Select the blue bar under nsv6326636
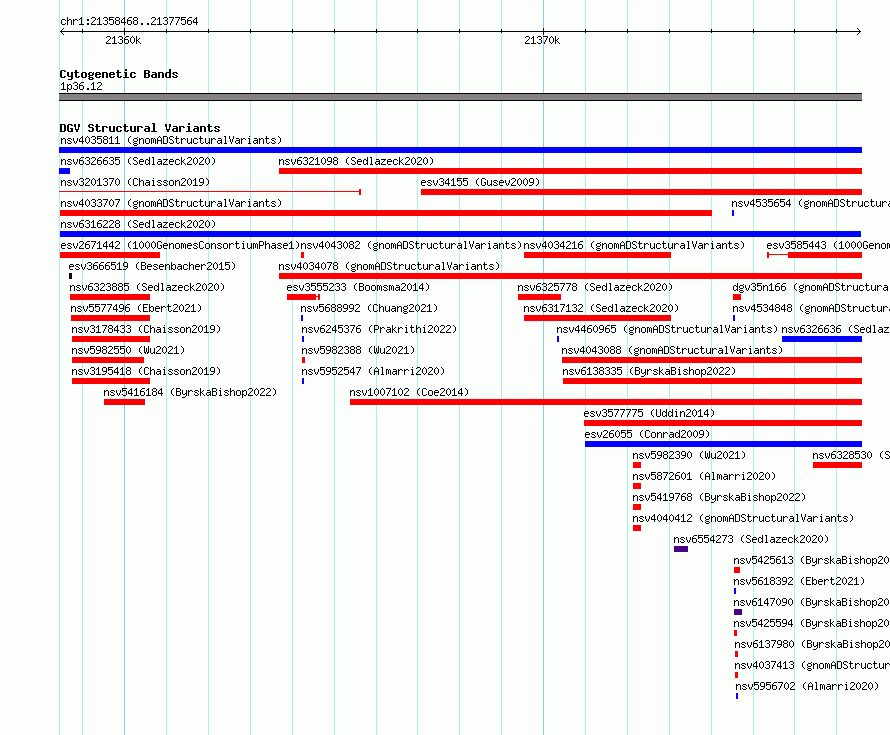Viewport: 890px width, 735px height. [822, 339]
